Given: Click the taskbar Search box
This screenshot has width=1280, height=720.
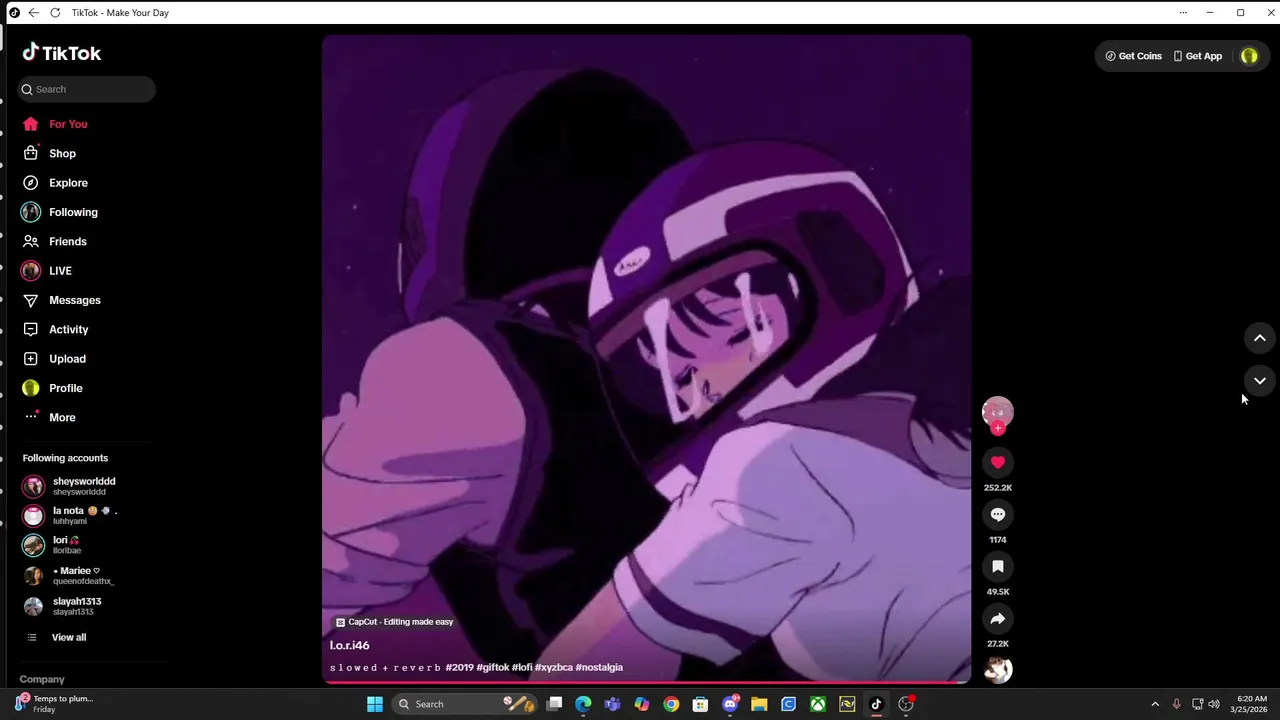Looking at the screenshot, I should pyautogui.click(x=465, y=704).
